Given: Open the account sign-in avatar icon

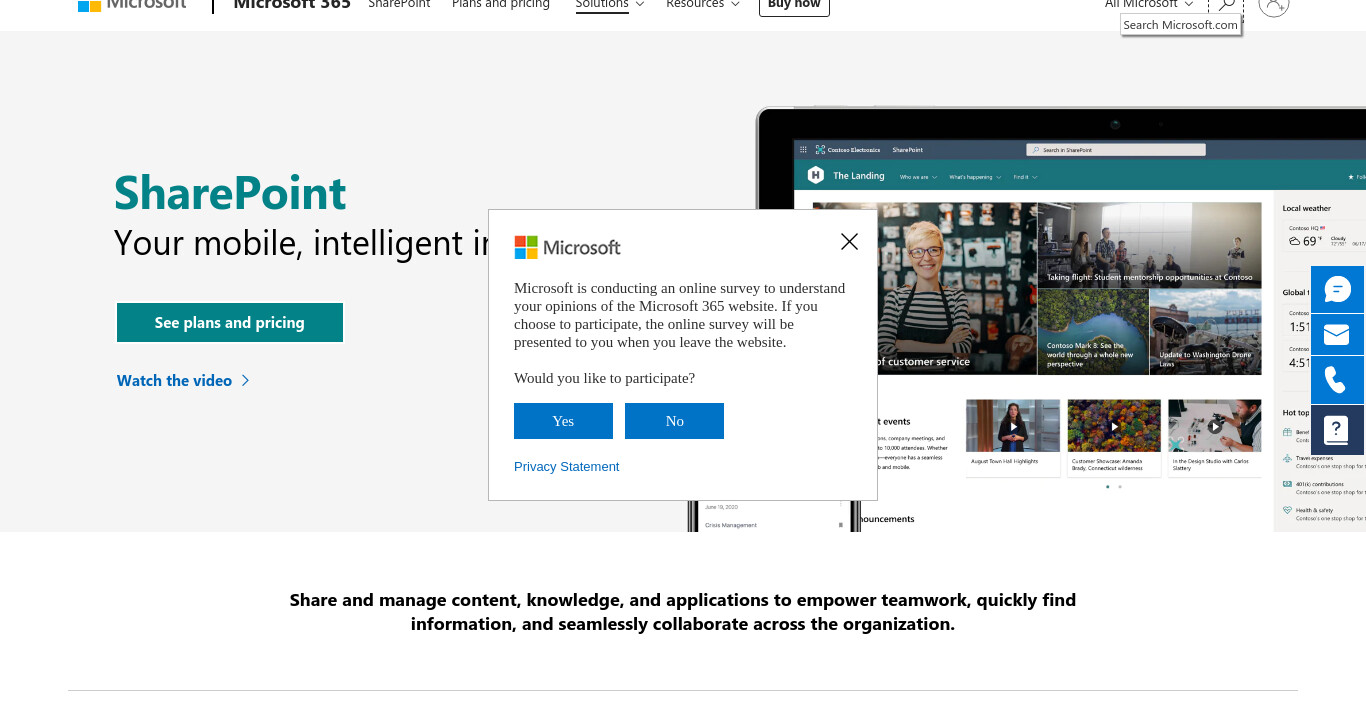Looking at the screenshot, I should coord(1273,5).
